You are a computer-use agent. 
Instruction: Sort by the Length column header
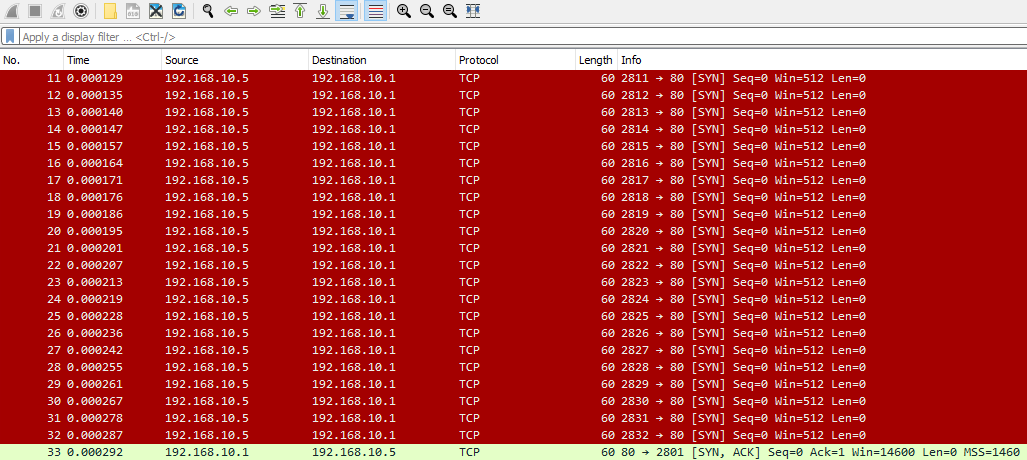(595, 60)
